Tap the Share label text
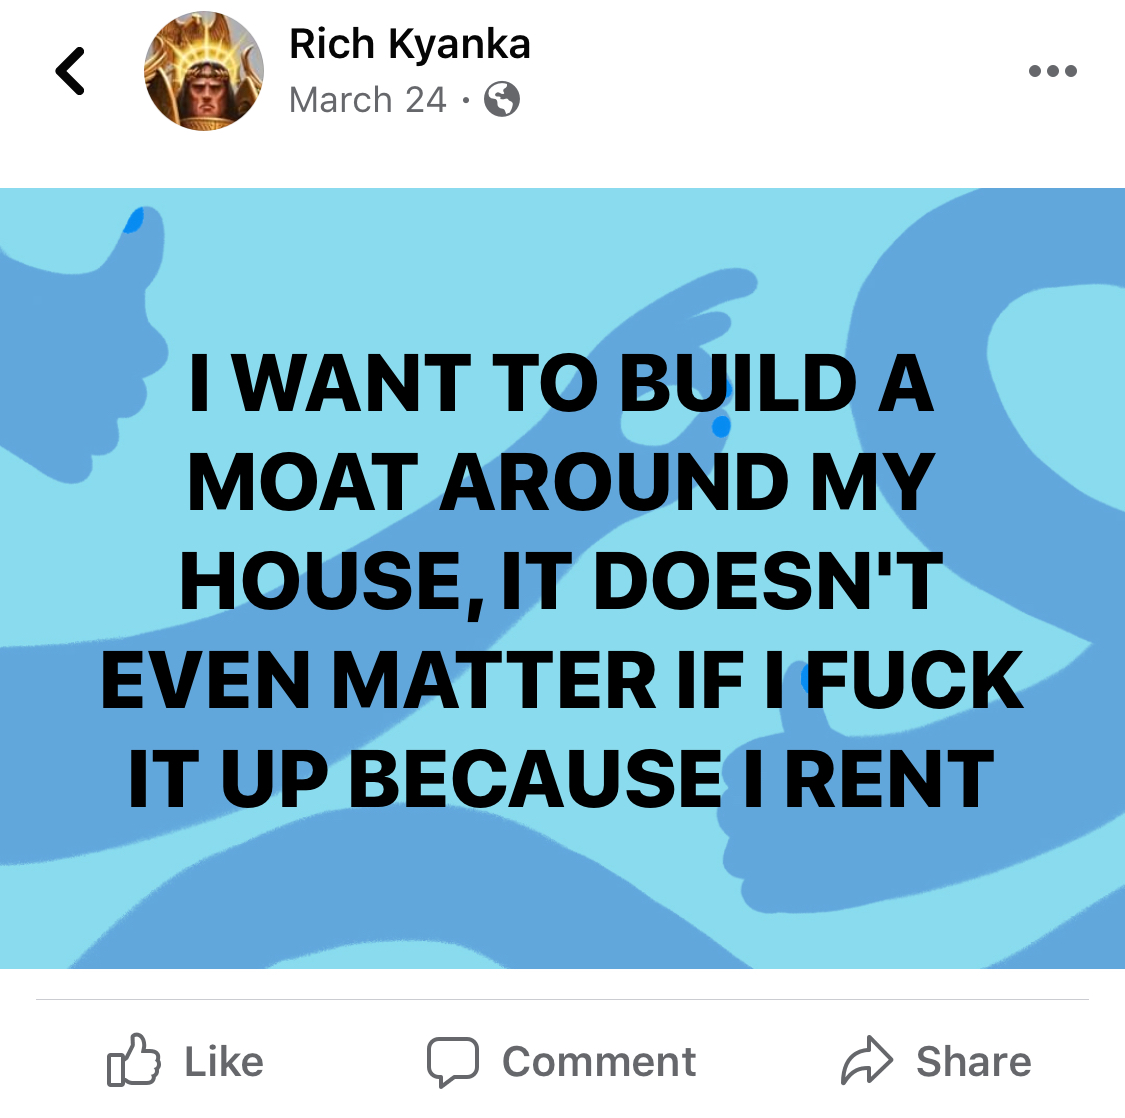The width and height of the screenshot is (1125, 1118). pos(974,1061)
